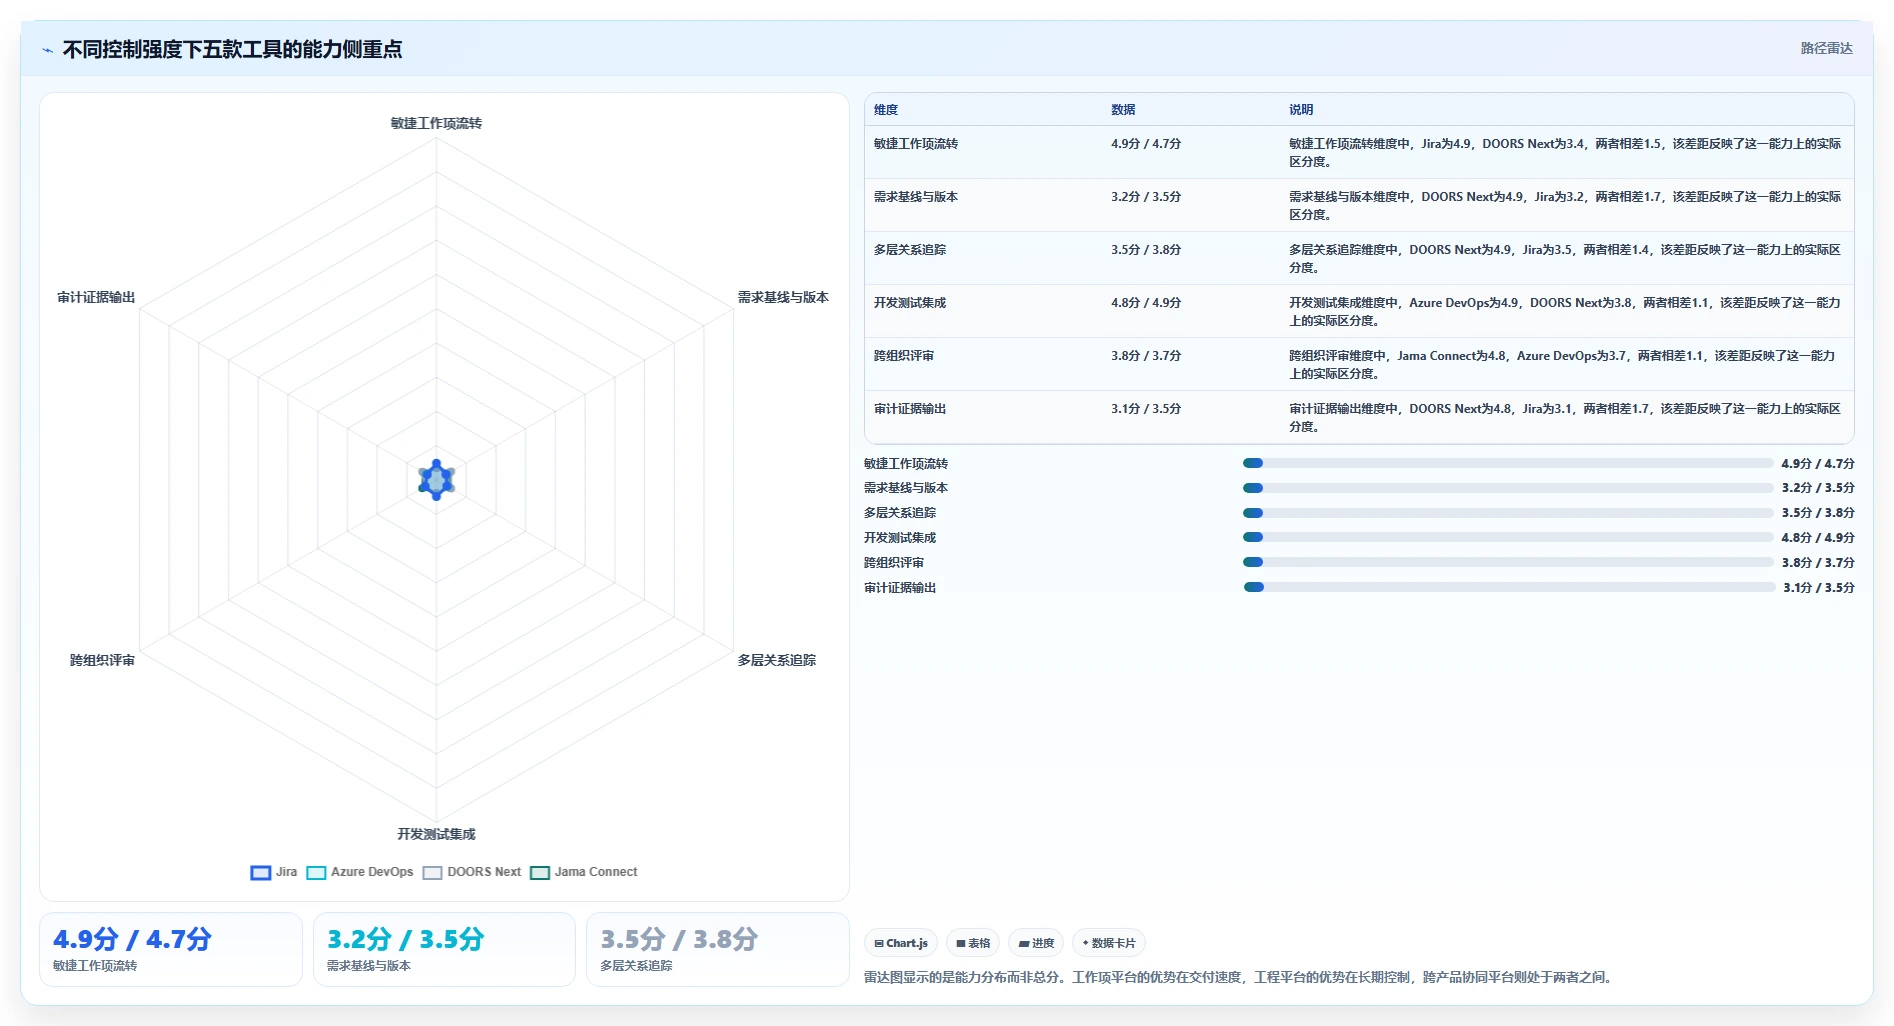This screenshot has width=1894, height=1026.
Task: Select table row 审计证据输出
Action: [x=1359, y=417]
